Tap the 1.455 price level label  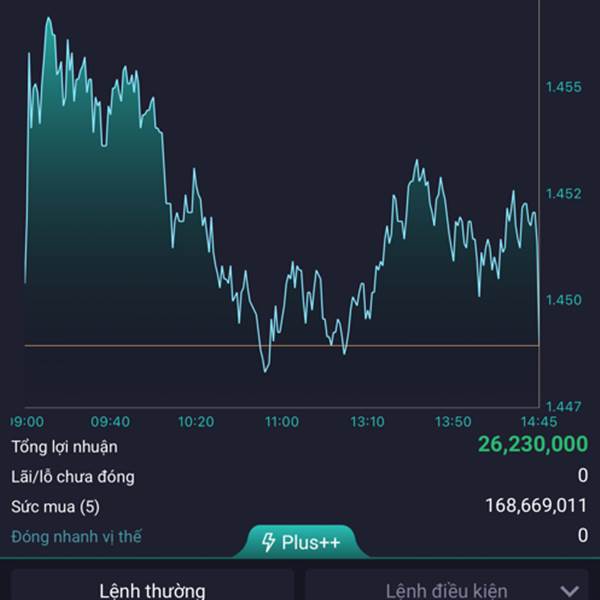564,87
